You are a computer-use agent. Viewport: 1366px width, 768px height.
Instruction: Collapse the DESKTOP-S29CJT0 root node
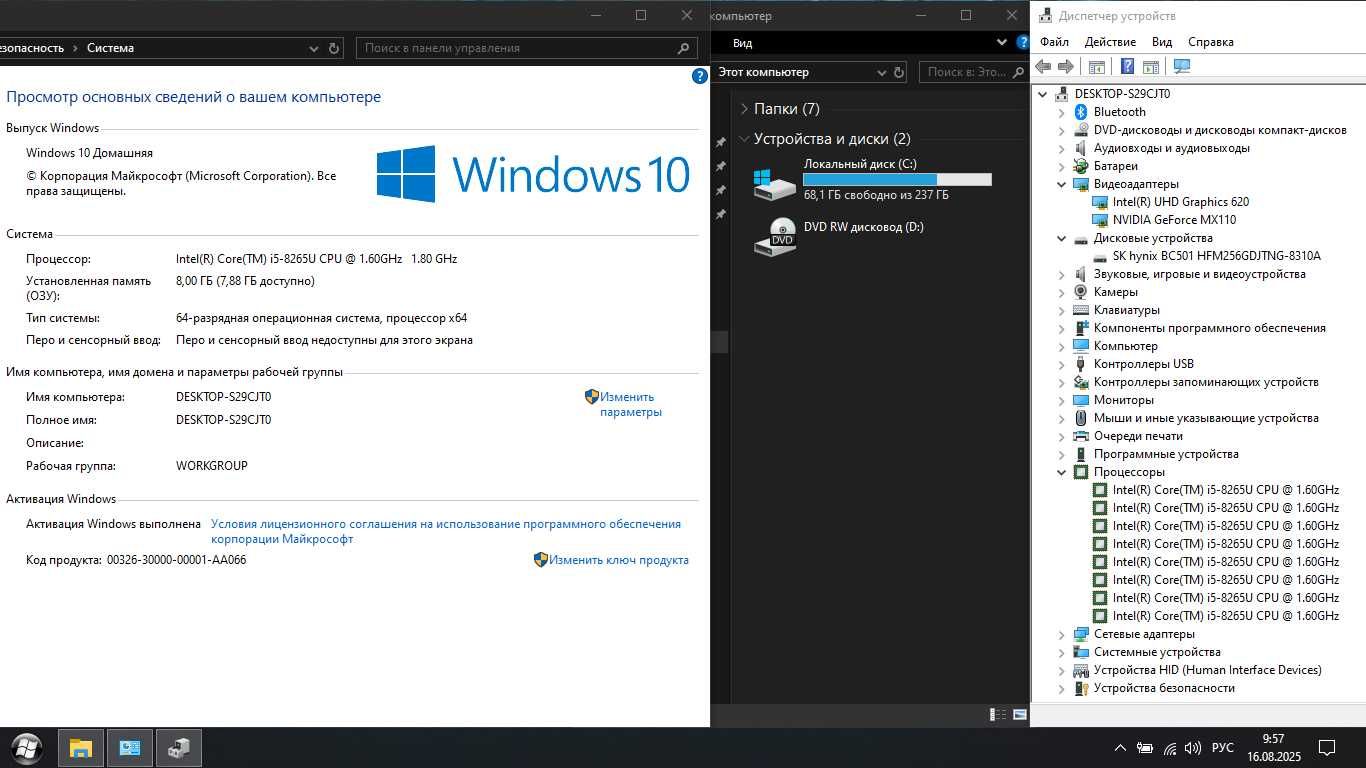coord(1043,94)
